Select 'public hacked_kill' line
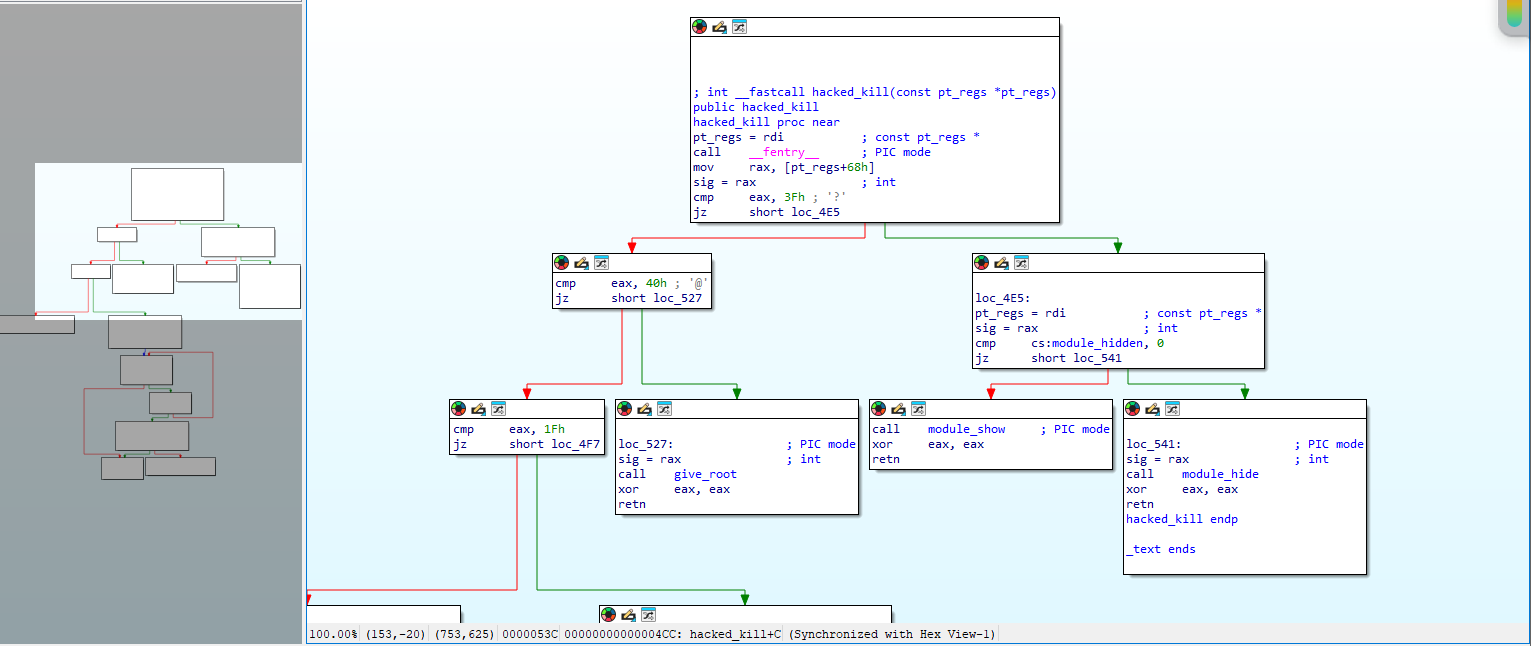The height and width of the screenshot is (646, 1531). 756,107
